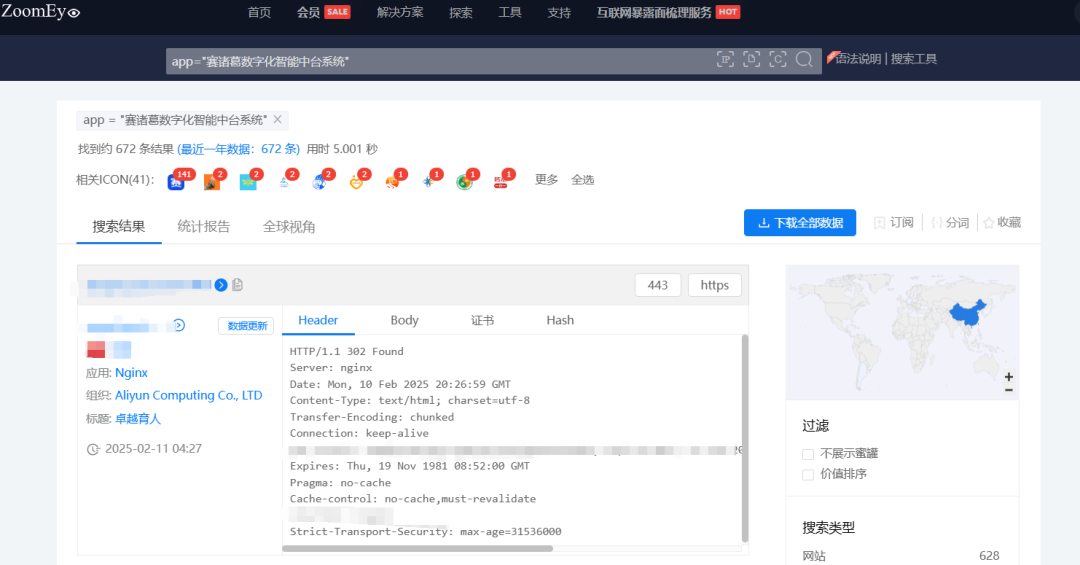Select the Header tab
The width and height of the screenshot is (1080, 565).
(x=318, y=320)
